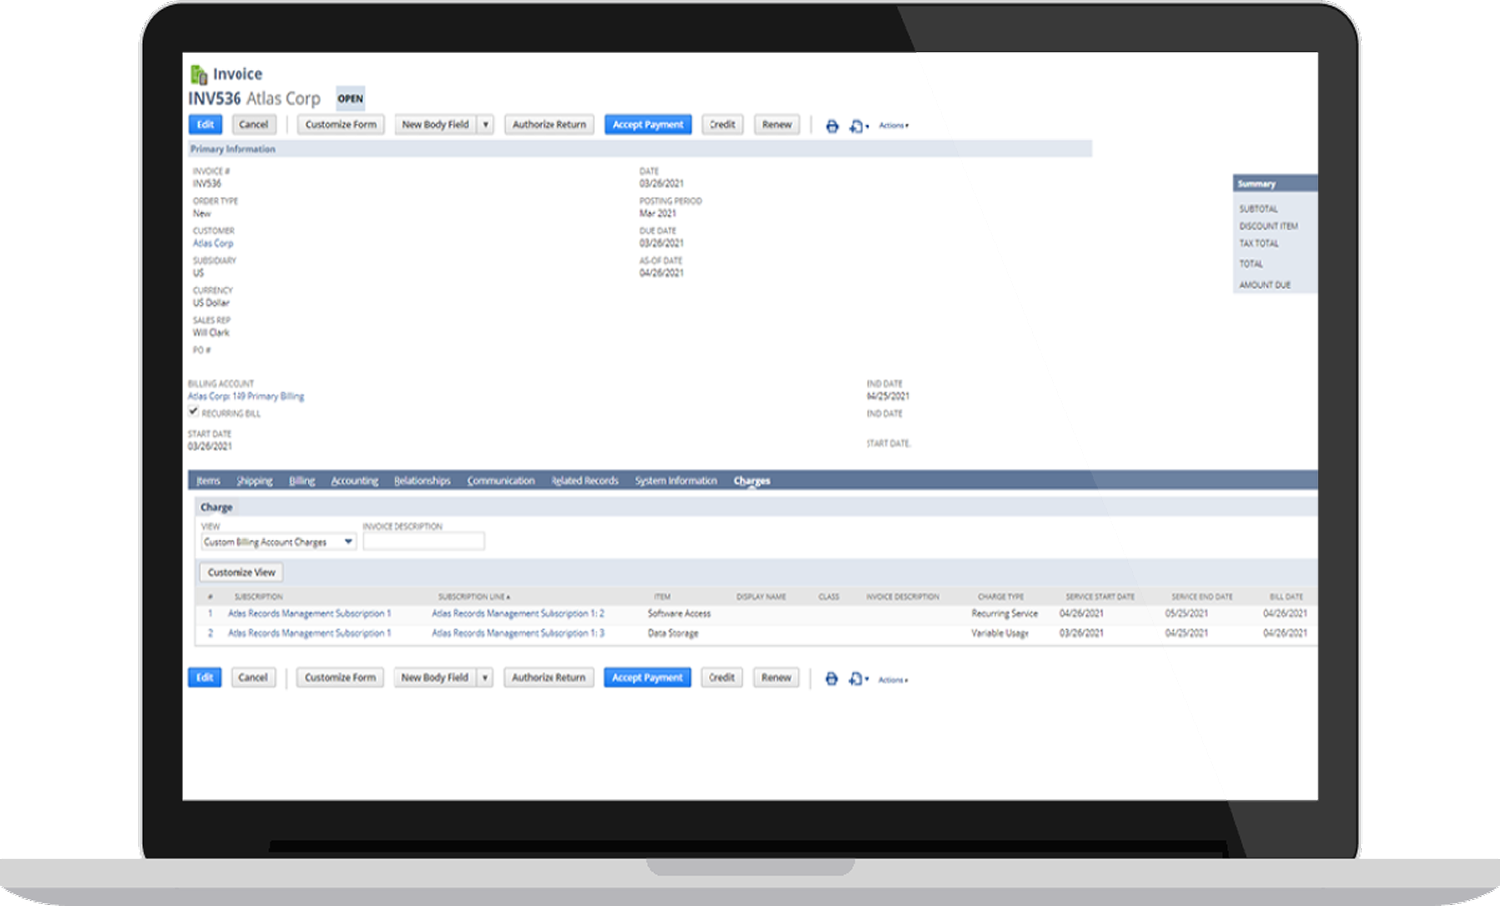Open the Related Records tab
The height and width of the screenshot is (906, 1500).
tap(585, 481)
